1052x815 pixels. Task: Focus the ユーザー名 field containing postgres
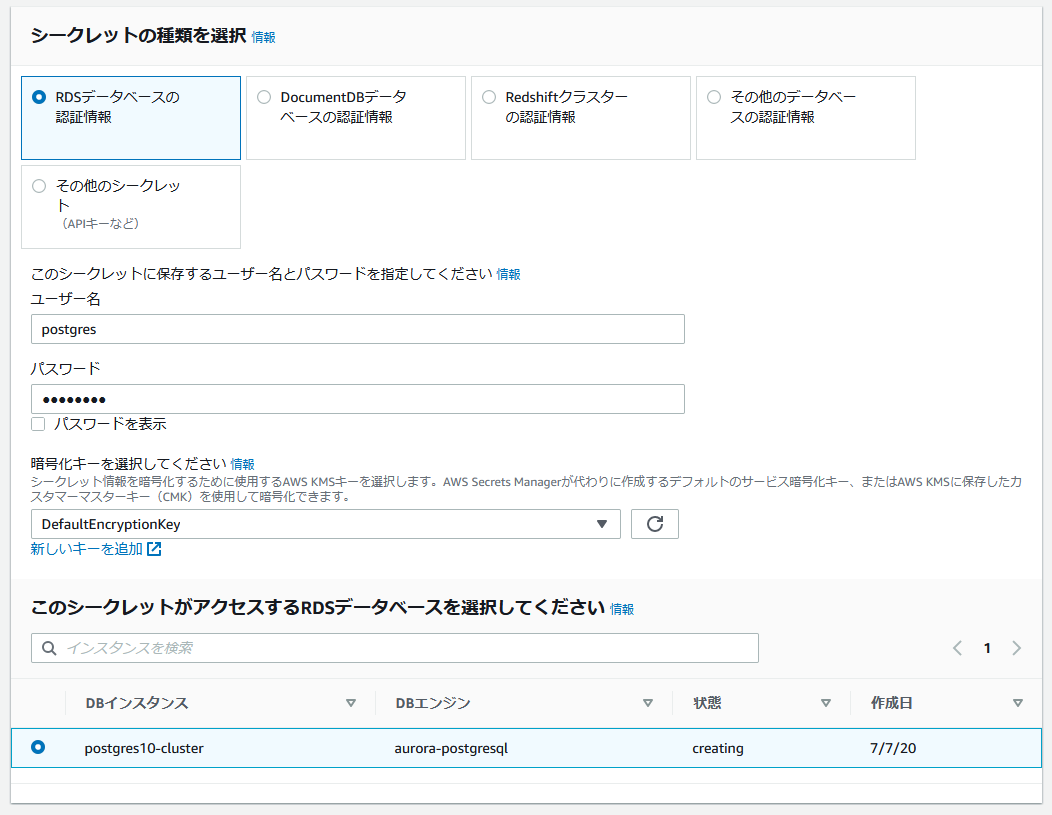(358, 329)
